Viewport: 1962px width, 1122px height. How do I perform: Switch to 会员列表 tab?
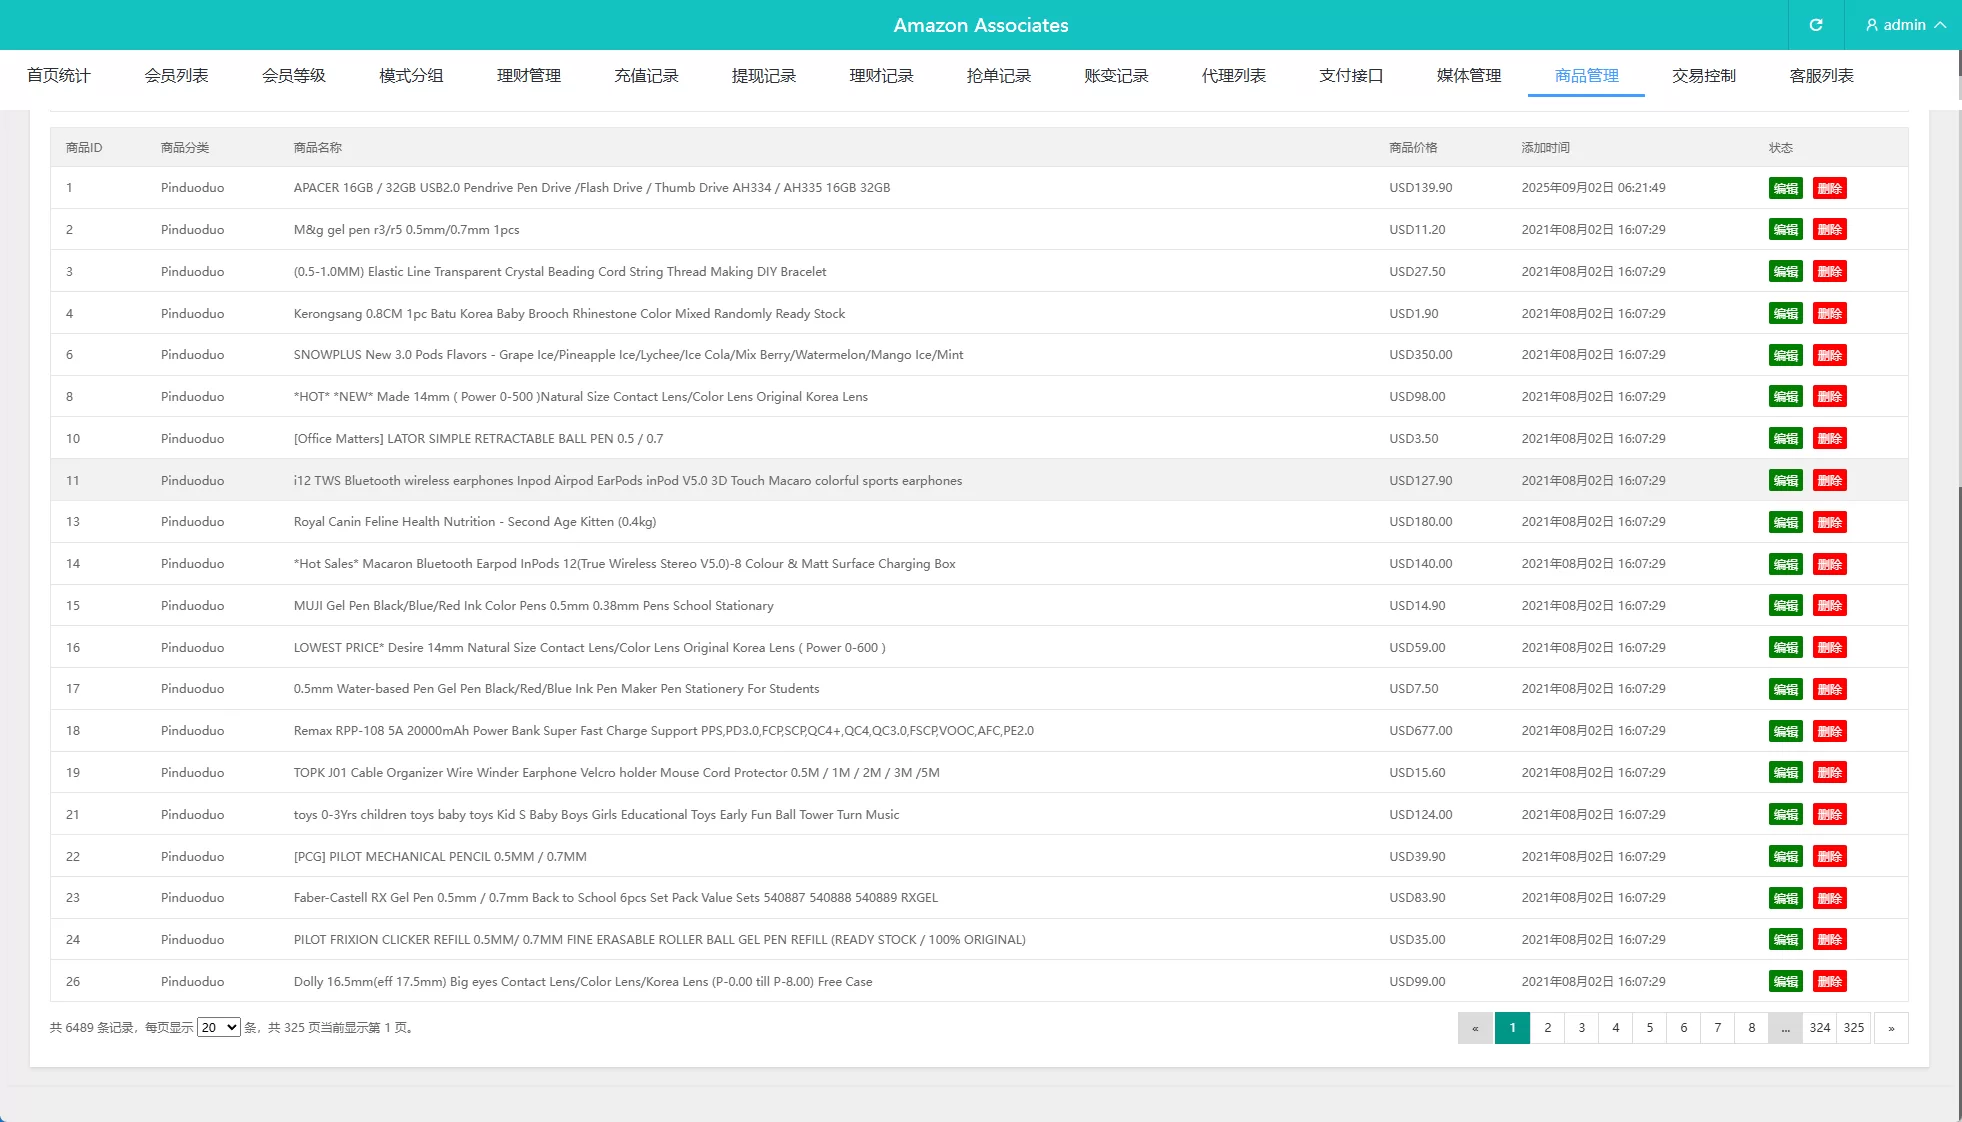point(176,76)
